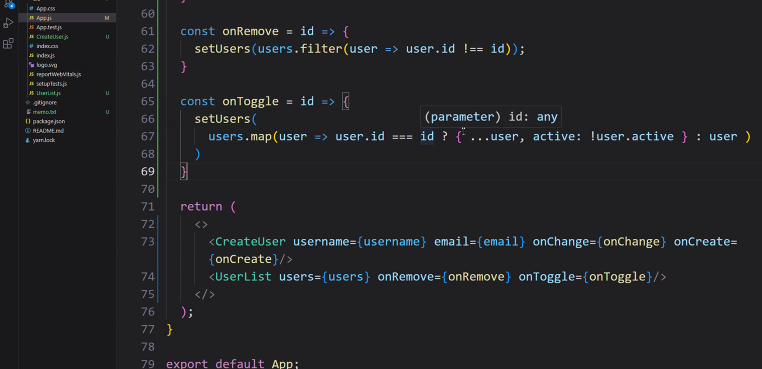Click the yarn icon beside yarn.lock

pyautogui.click(x=28, y=140)
